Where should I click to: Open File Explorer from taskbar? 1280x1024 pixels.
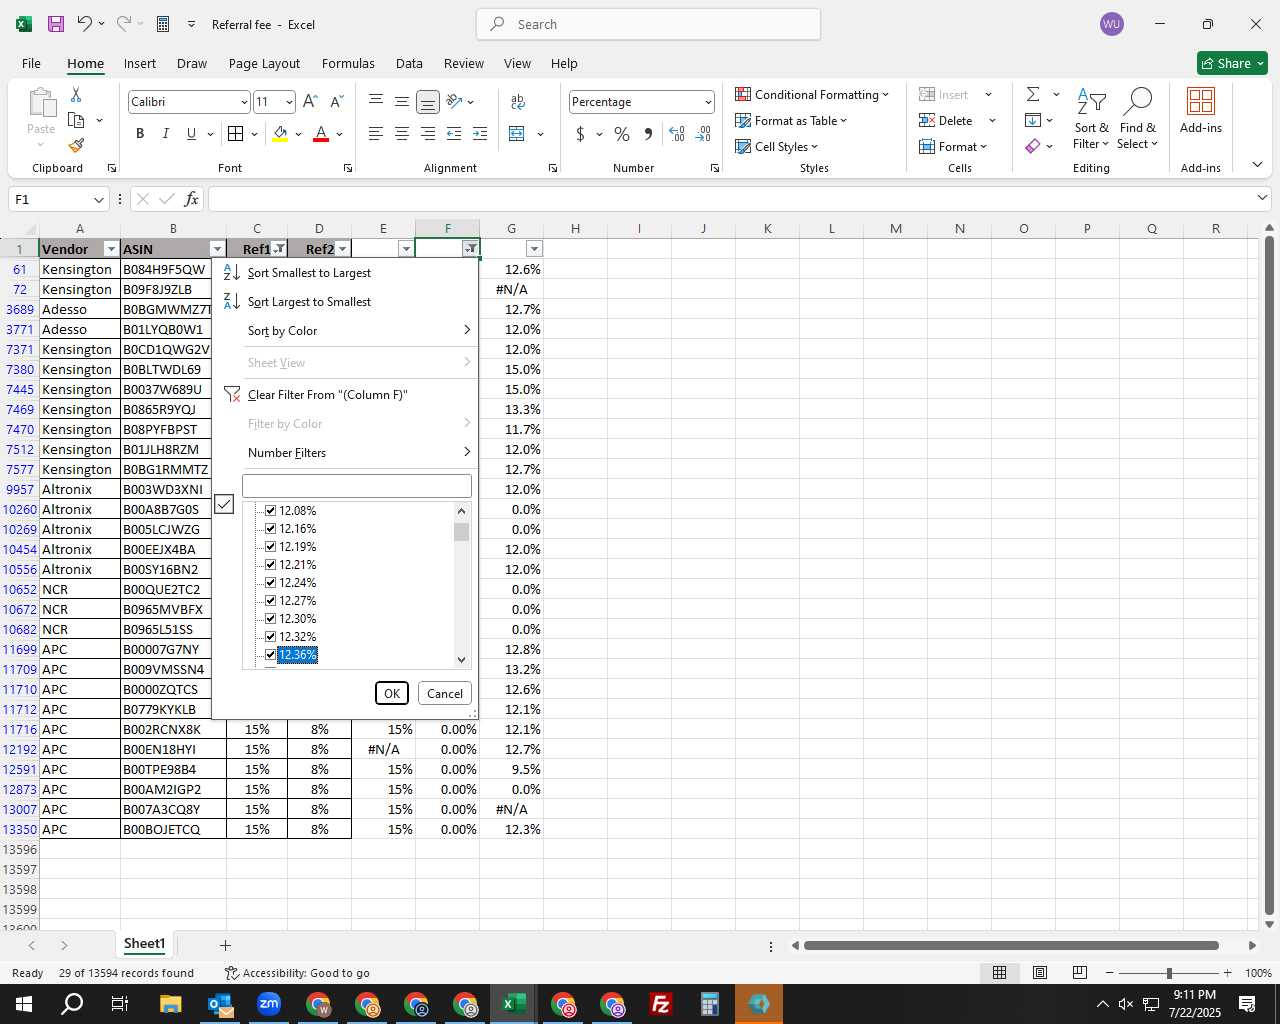click(x=170, y=1004)
